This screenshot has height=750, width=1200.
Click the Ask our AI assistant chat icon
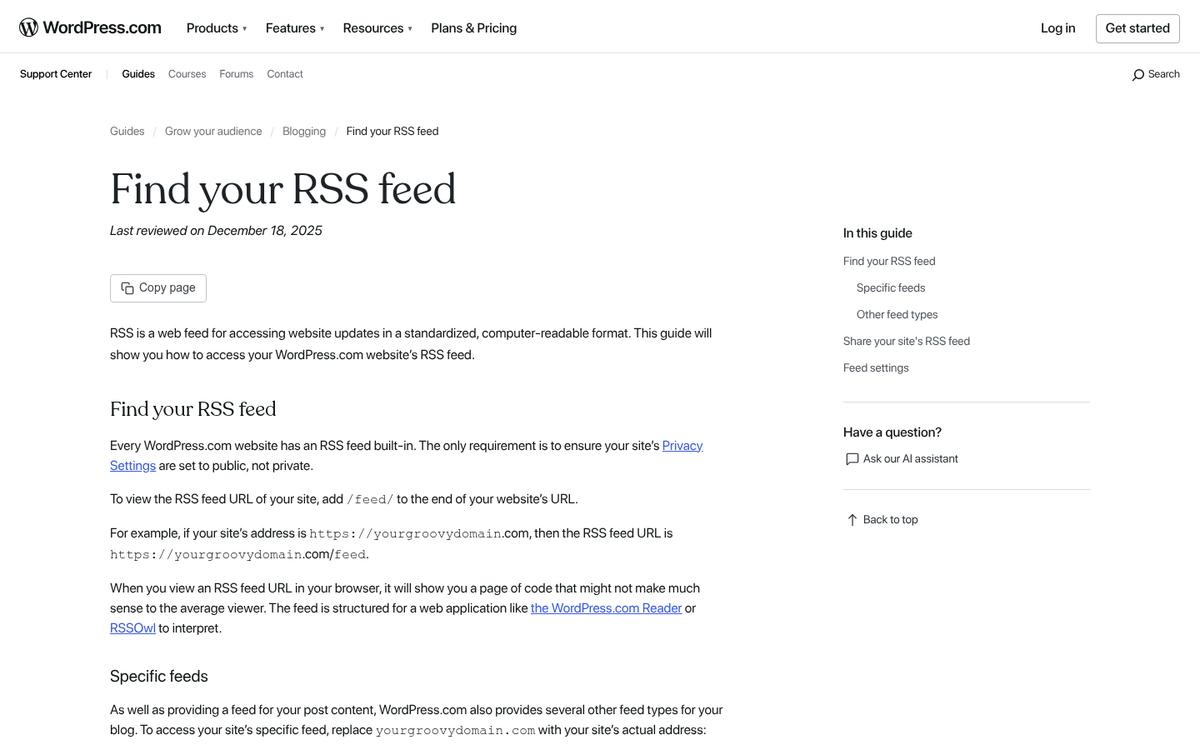[x=851, y=458]
